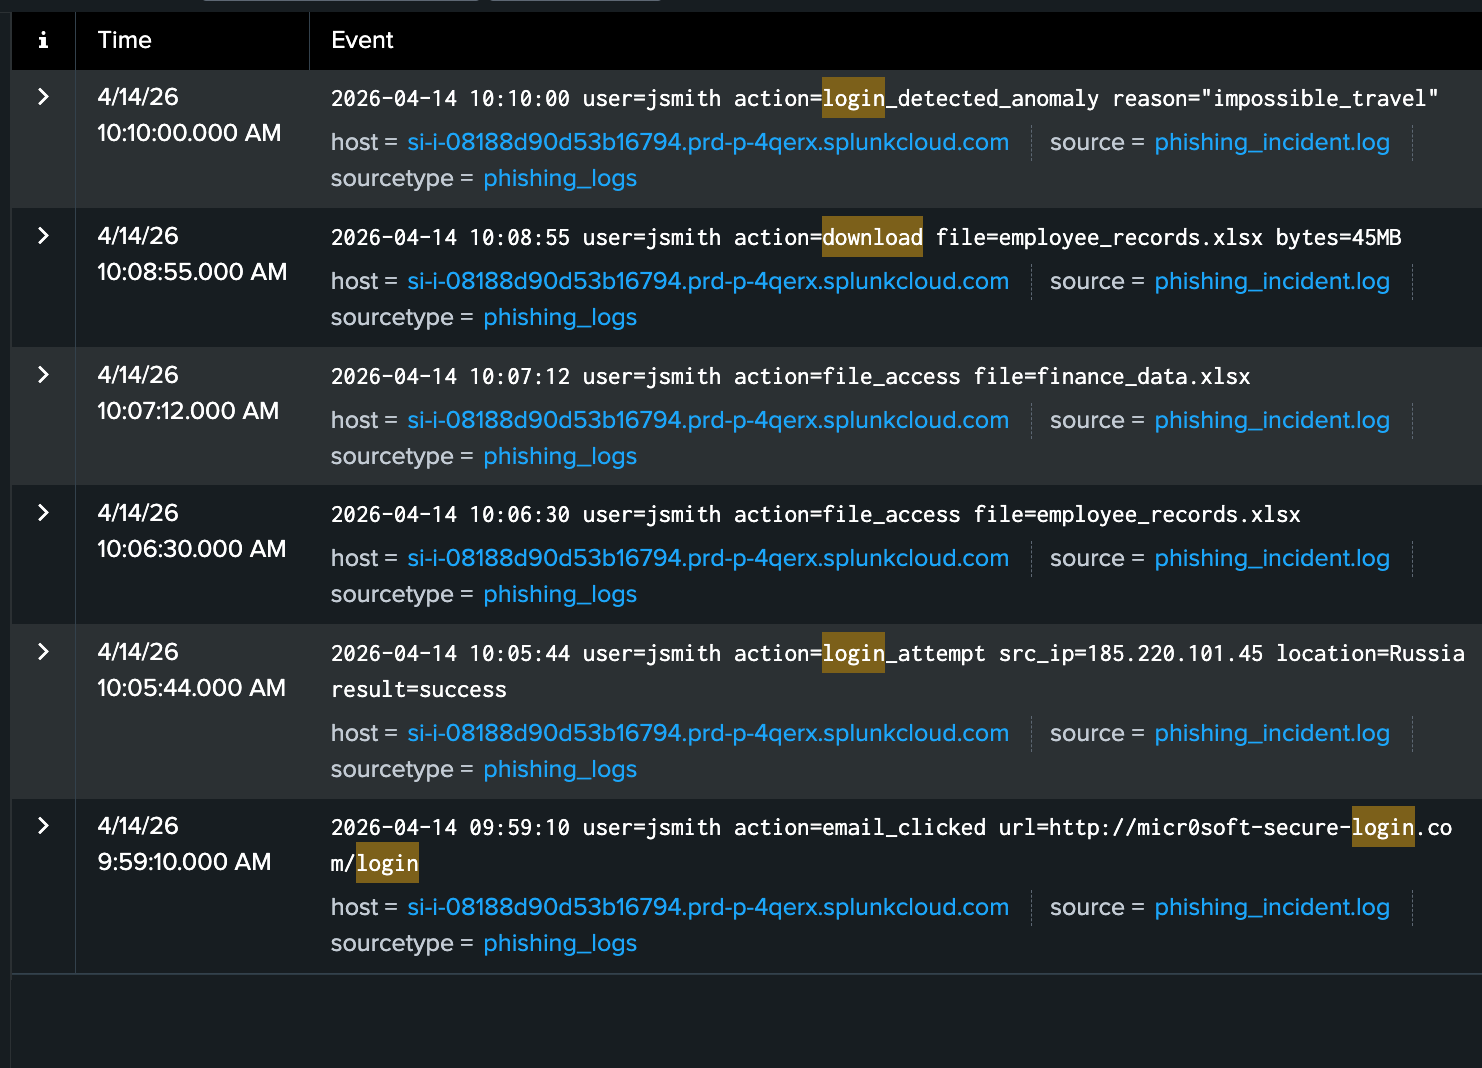
Task: Expand the 10:06:30 employee_records file_access event
Action: pos(43,513)
